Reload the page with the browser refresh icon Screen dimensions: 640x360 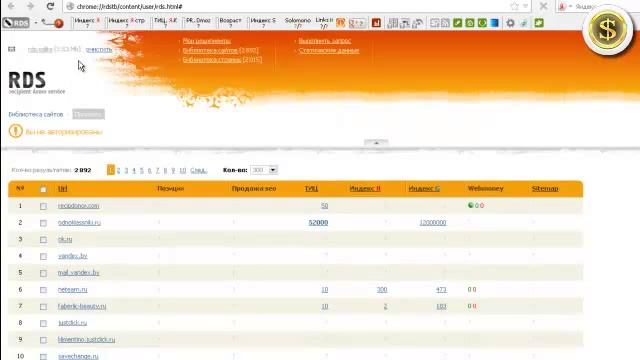click(x=50, y=6)
